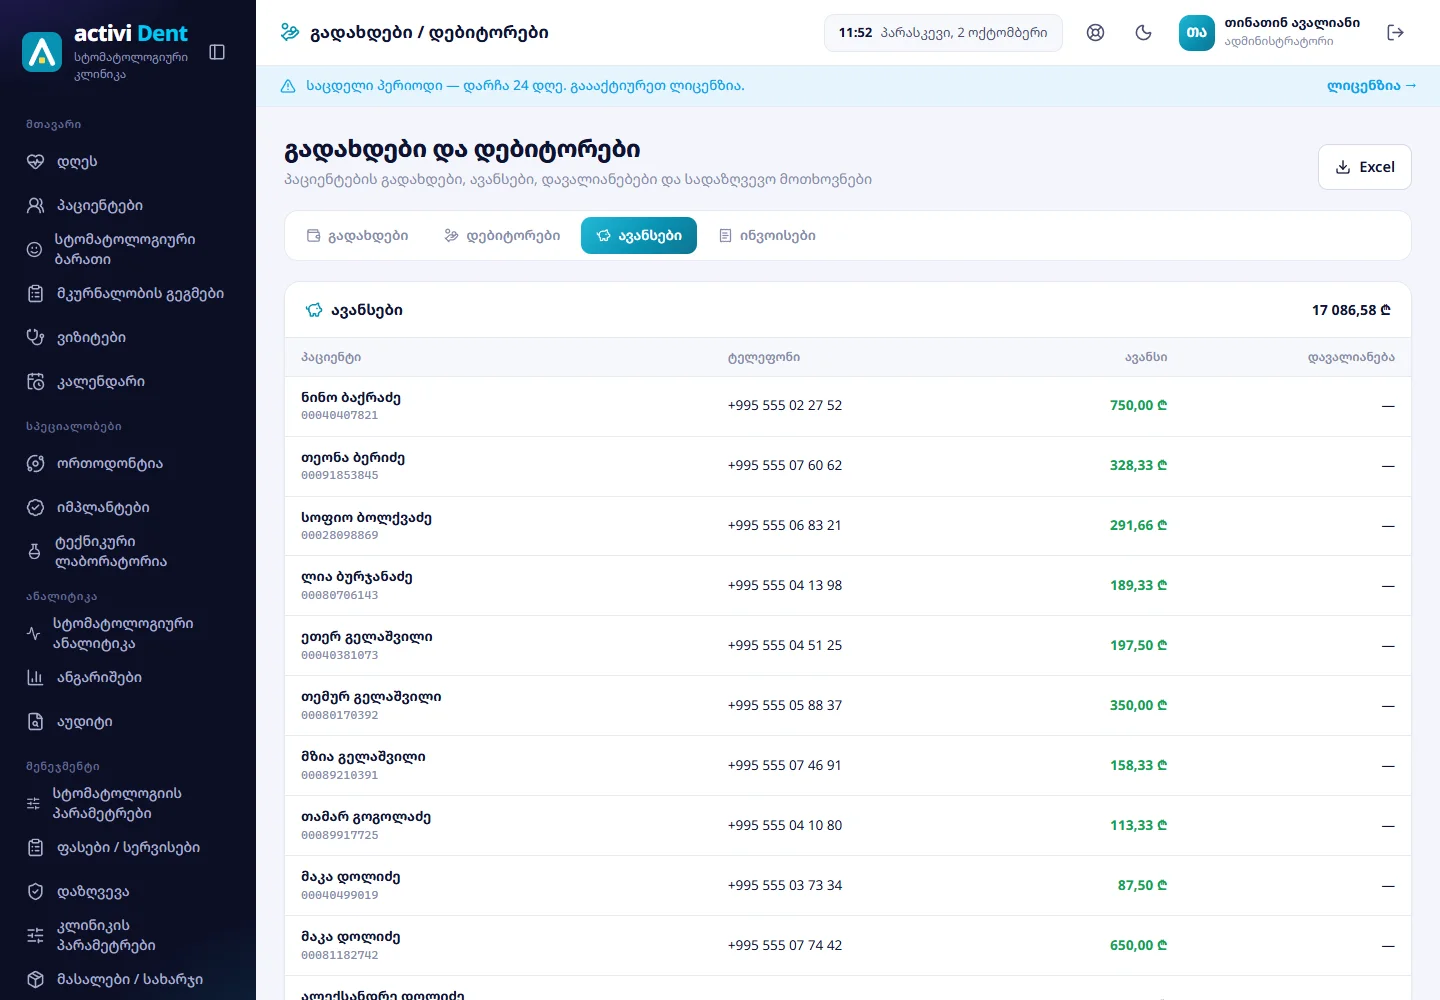Toggle dark mode moon icon
This screenshot has width=1440, height=1000.
[1144, 33]
